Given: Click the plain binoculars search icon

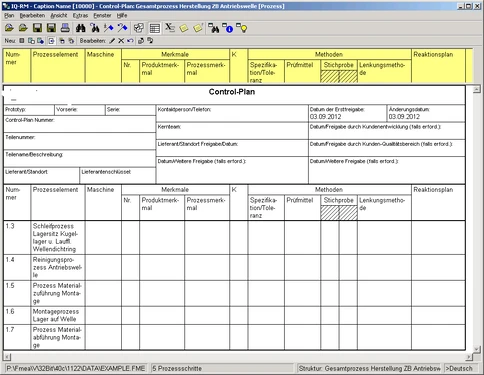Looking at the screenshot, I should (x=80, y=28).
